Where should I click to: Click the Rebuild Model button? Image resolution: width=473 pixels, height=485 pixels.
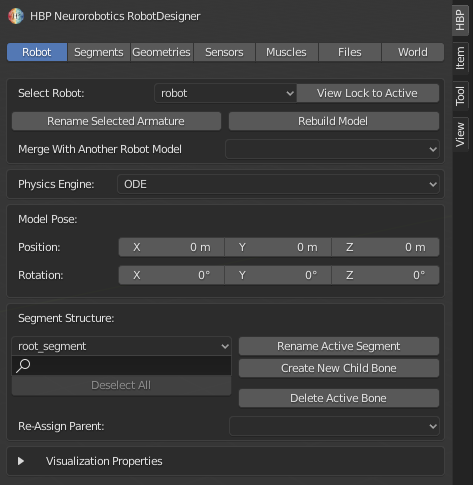click(x=334, y=121)
